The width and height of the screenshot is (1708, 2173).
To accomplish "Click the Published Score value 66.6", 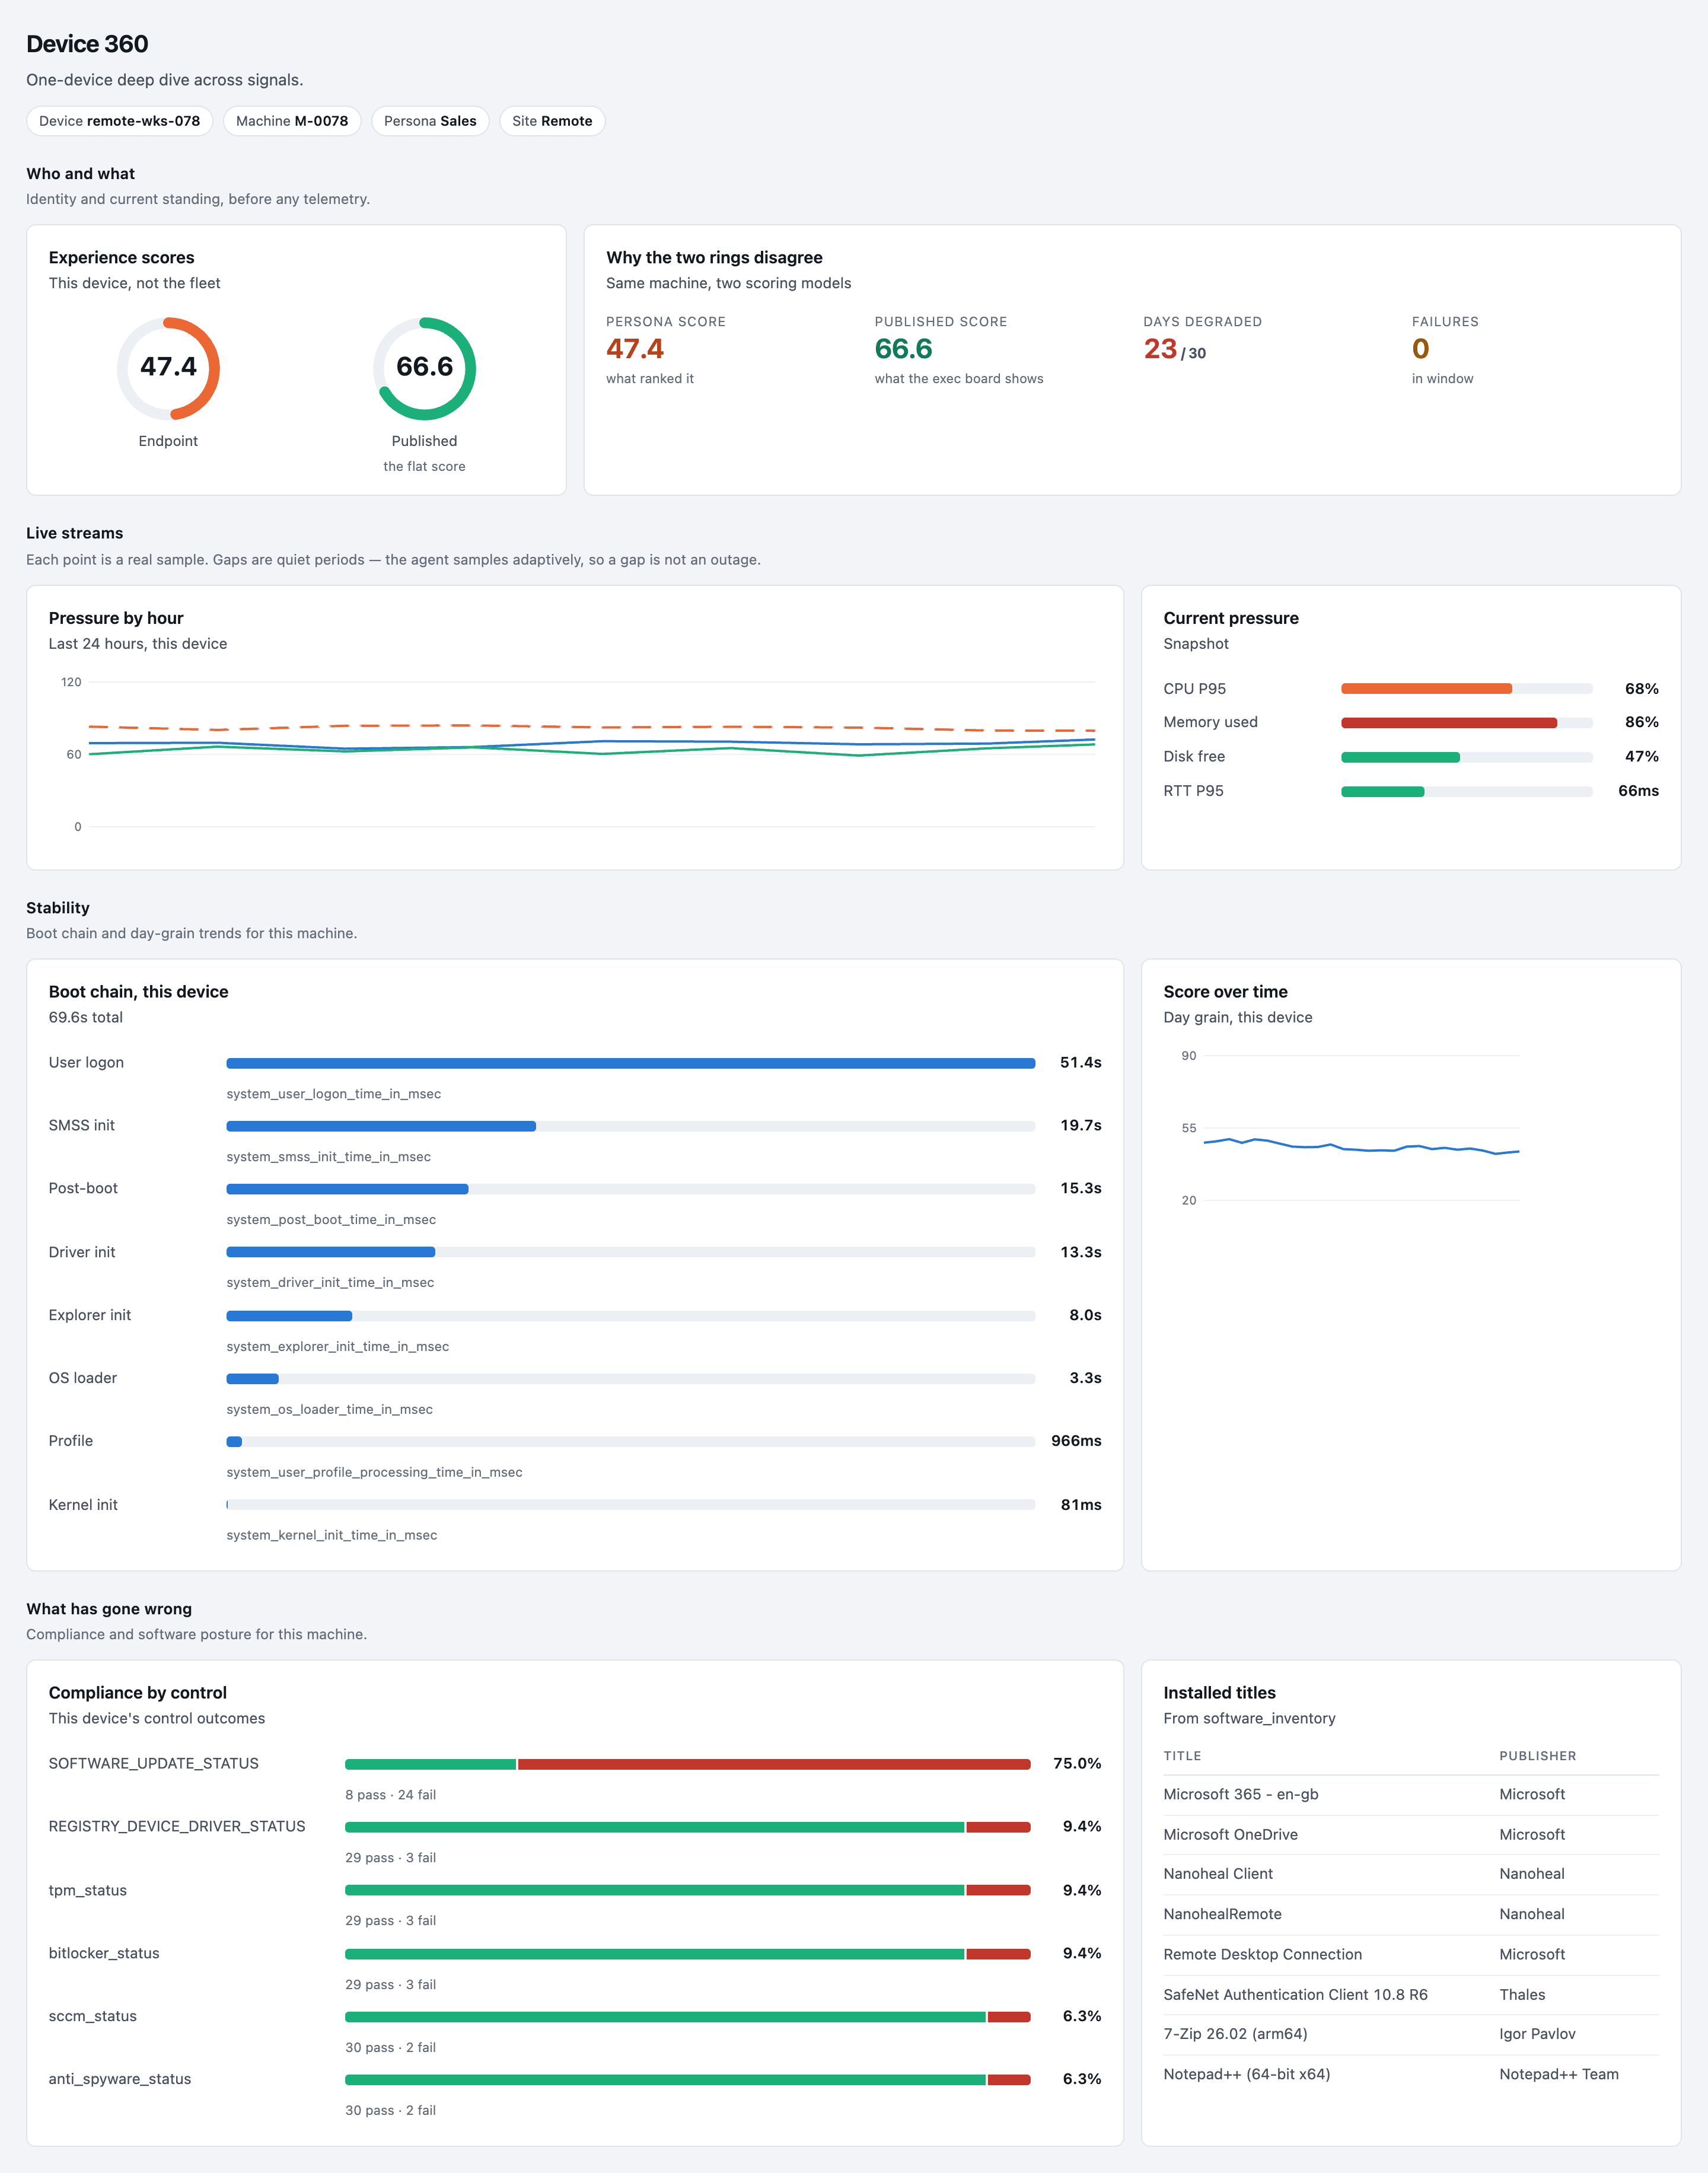I will 903,349.
